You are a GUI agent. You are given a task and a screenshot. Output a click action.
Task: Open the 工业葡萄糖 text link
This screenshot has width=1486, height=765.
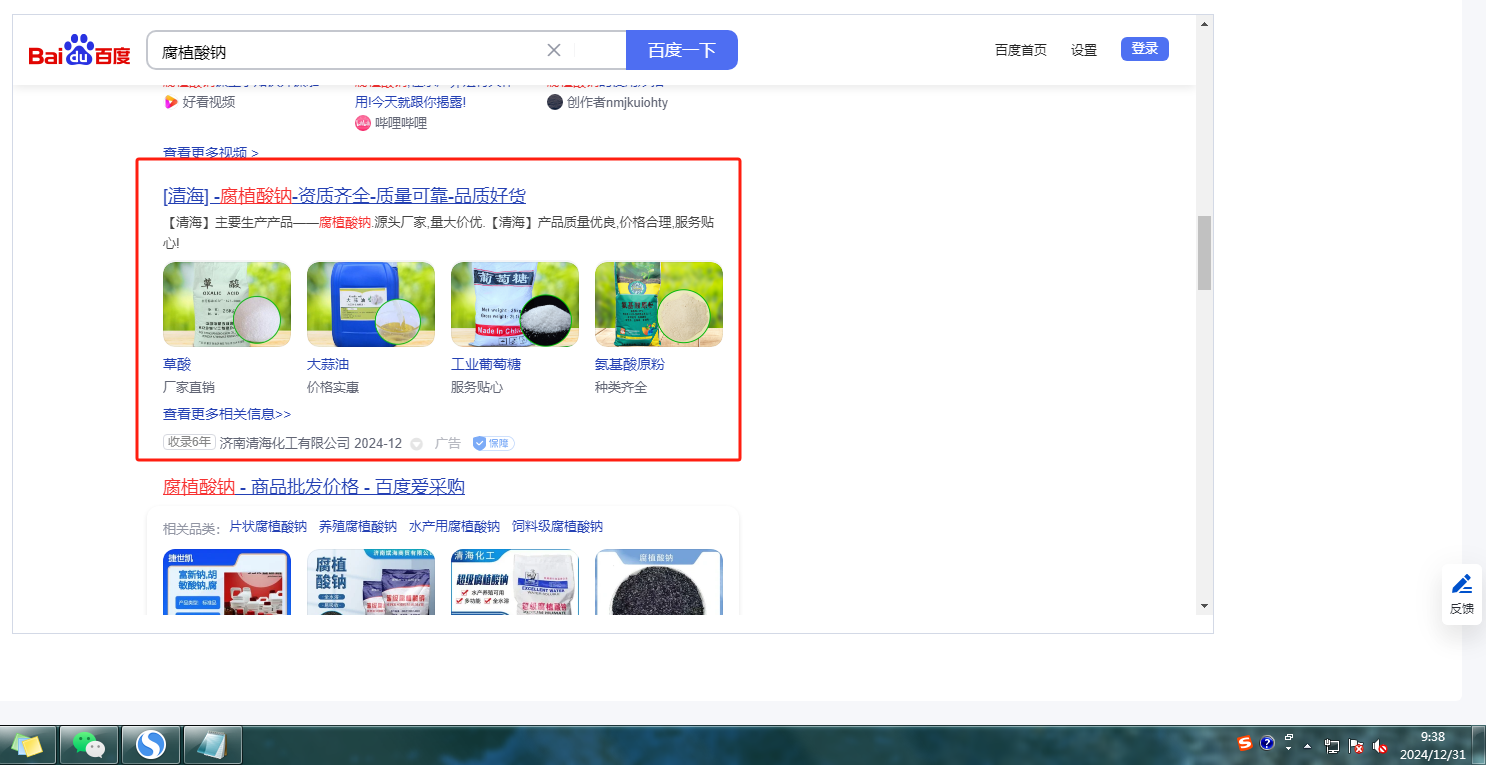coord(486,364)
